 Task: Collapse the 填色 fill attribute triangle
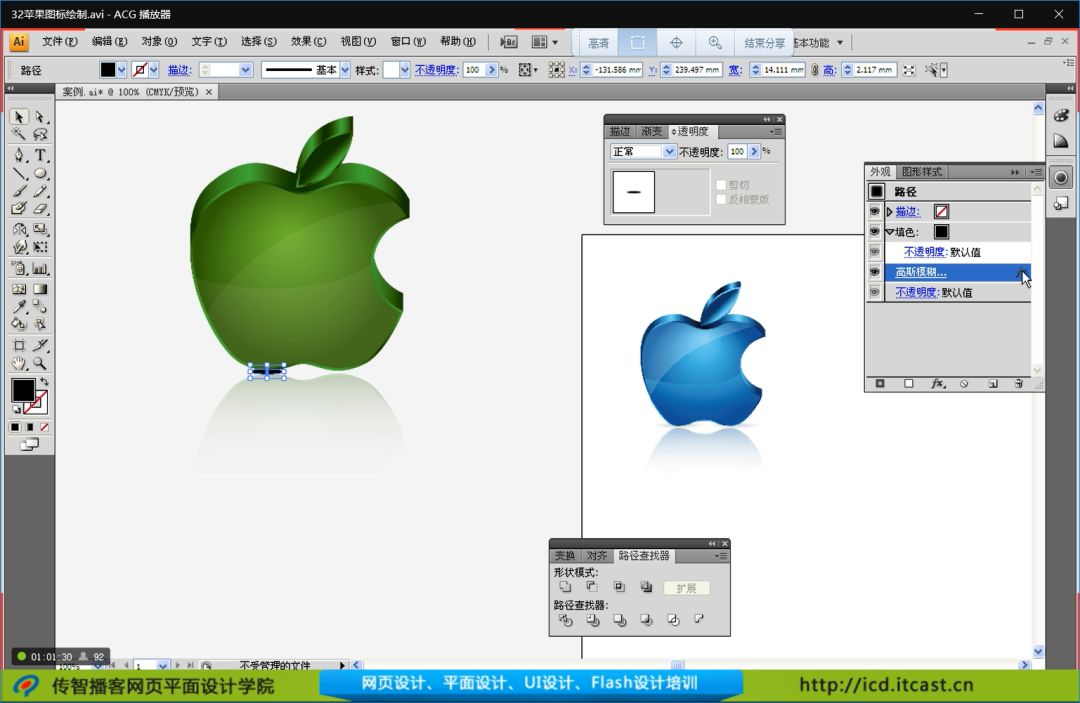[889, 232]
